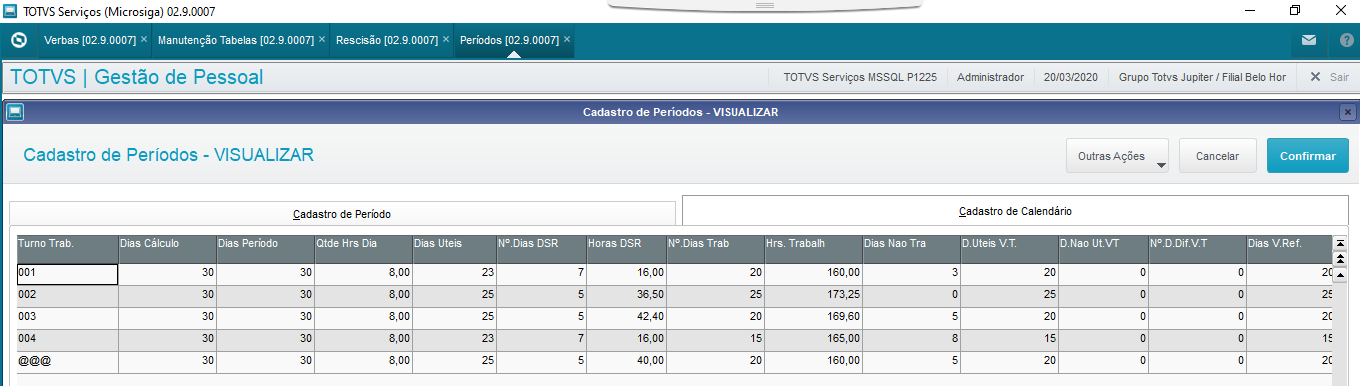The height and width of the screenshot is (386, 1360).
Task: Close the Períodos tab with its X
Action: (x=567, y=40)
